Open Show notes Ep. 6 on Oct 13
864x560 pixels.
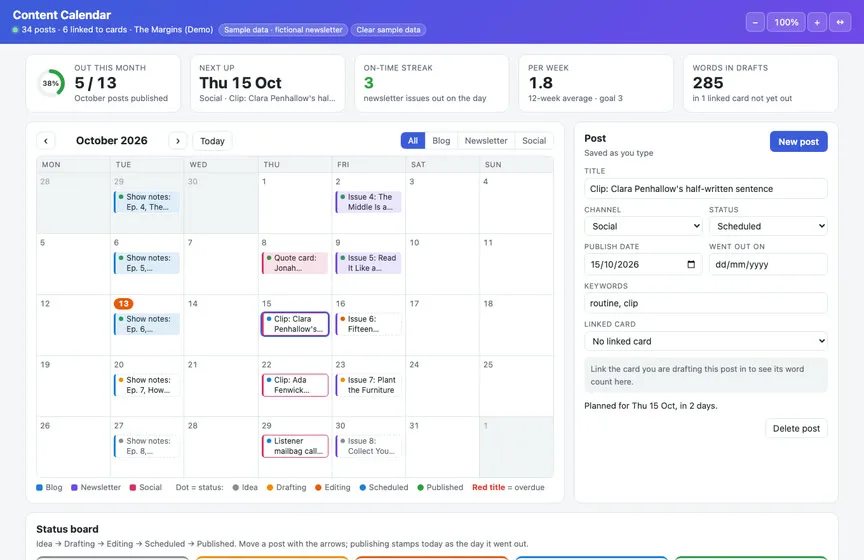click(147, 324)
